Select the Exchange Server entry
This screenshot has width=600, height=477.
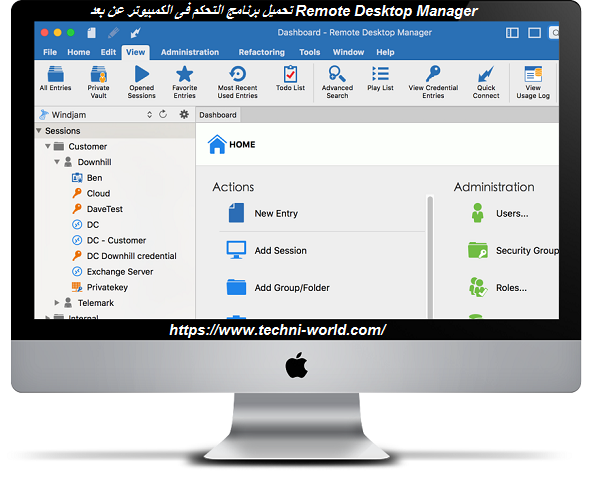(x=120, y=272)
